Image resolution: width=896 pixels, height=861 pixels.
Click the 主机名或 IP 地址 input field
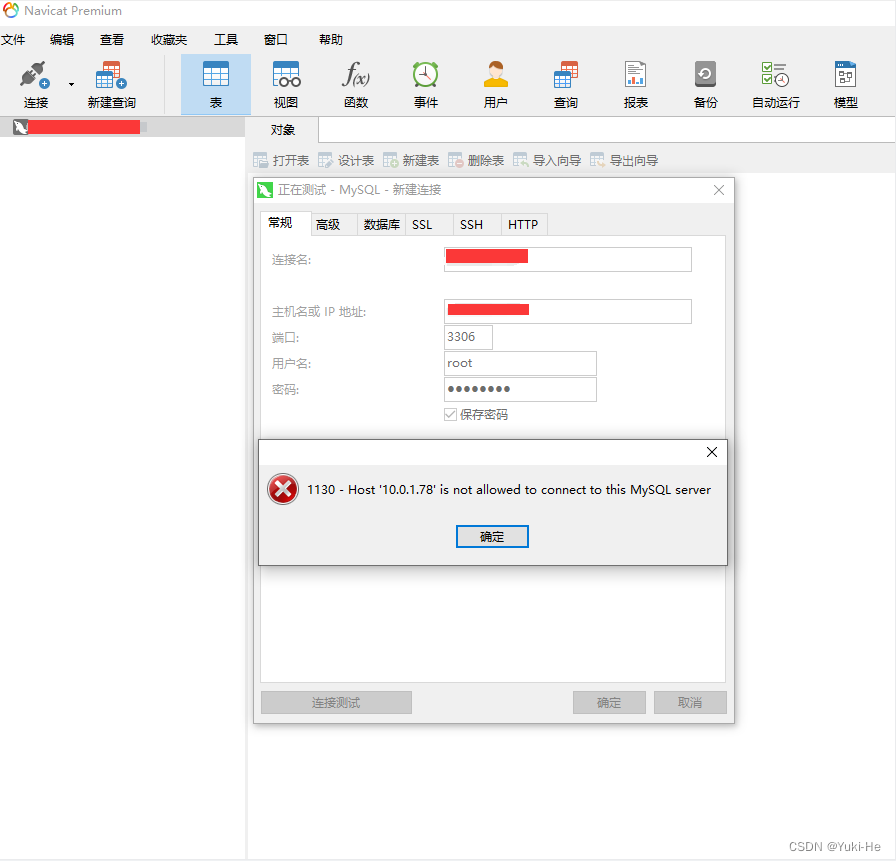[567, 311]
